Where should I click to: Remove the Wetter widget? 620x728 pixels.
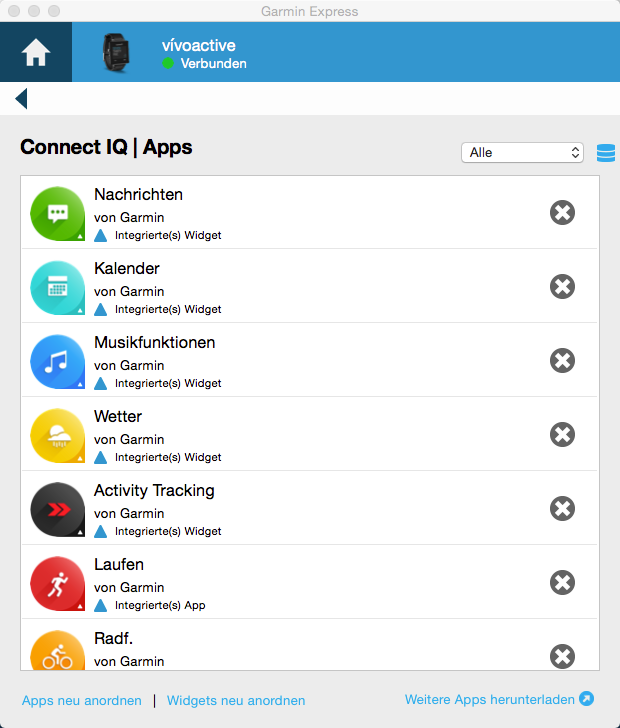click(562, 434)
